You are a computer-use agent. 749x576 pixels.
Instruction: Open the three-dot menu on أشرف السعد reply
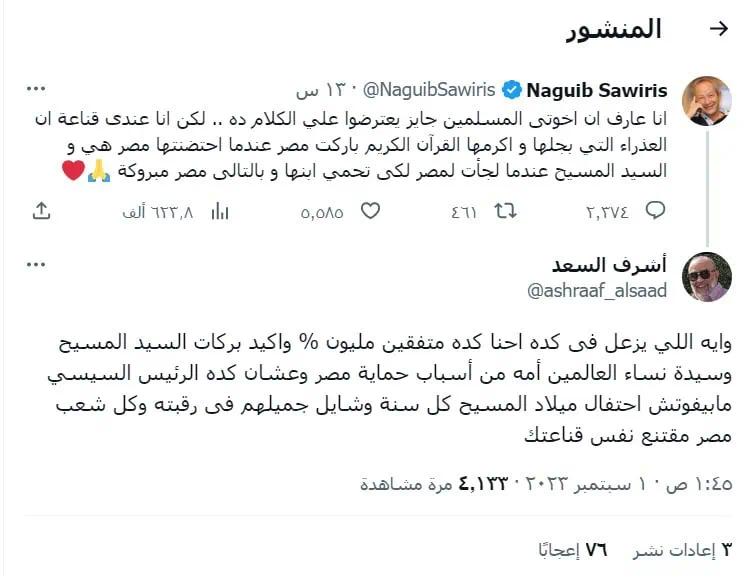pos(36,265)
